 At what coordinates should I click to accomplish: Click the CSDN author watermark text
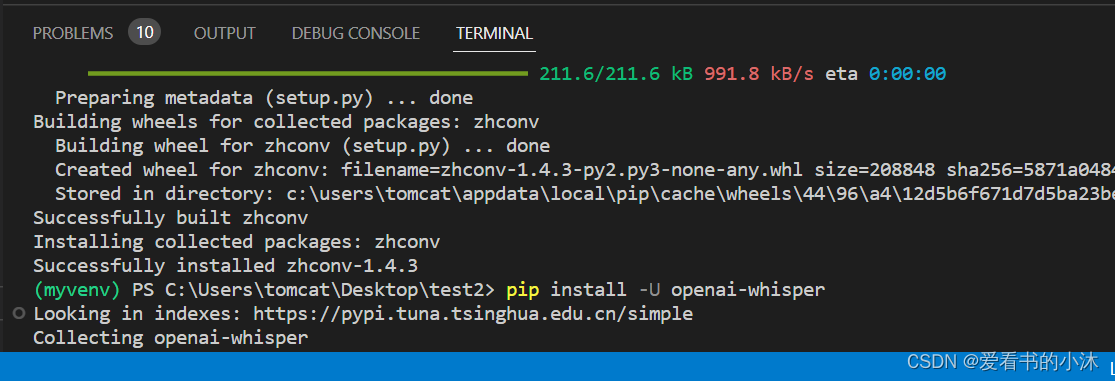[x=1003, y=362]
